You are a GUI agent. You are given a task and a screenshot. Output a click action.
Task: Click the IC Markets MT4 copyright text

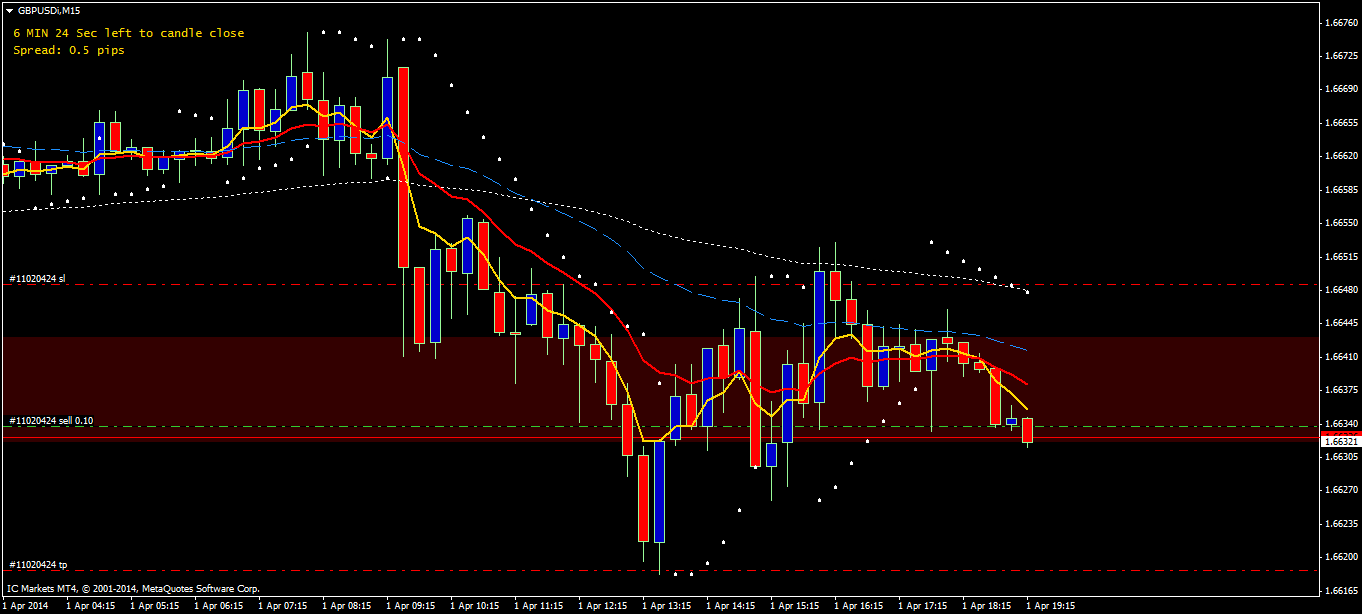click(x=133, y=589)
